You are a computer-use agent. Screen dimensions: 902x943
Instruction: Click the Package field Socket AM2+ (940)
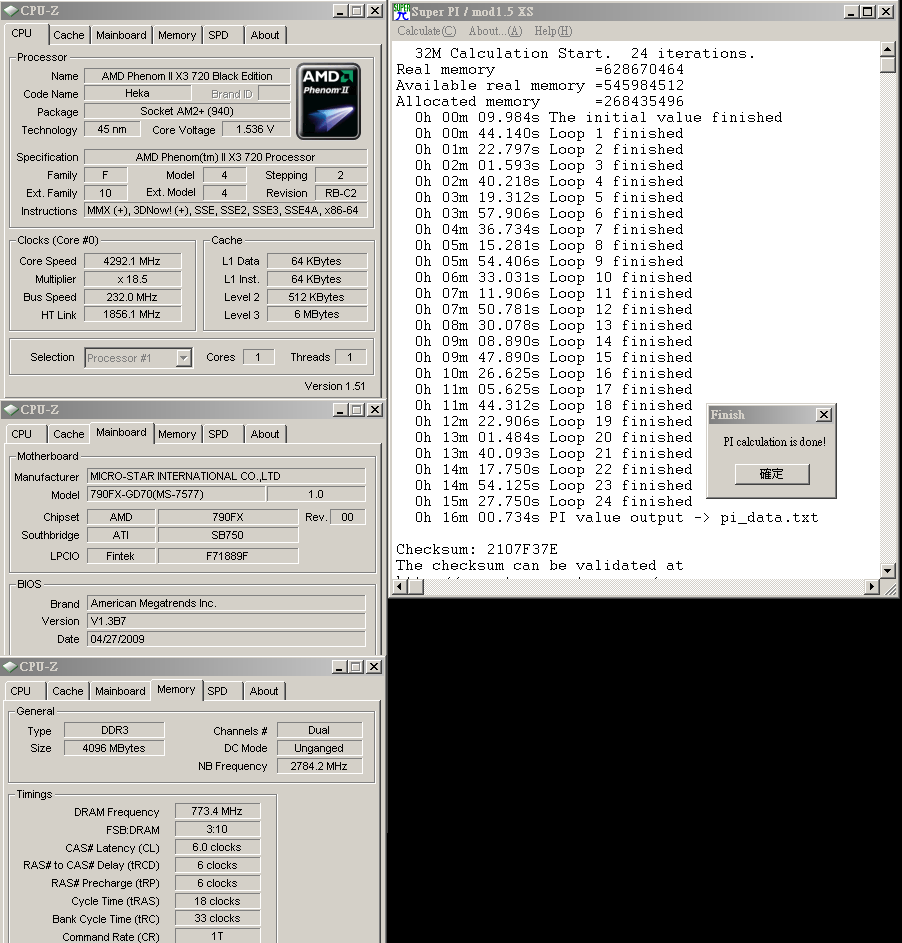pyautogui.click(x=187, y=111)
